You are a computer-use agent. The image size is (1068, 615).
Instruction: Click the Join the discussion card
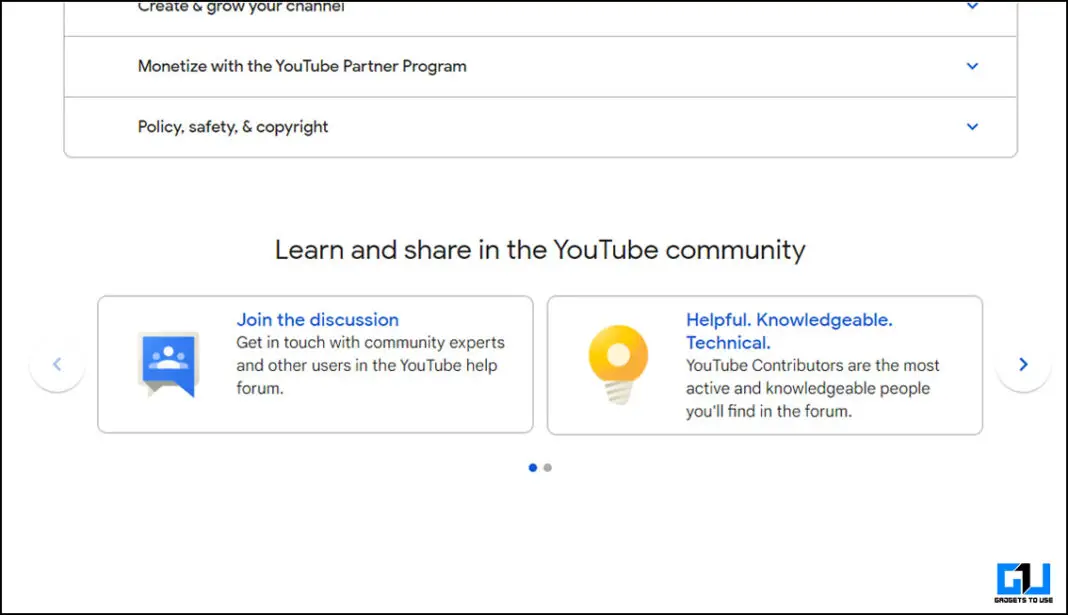coord(315,364)
